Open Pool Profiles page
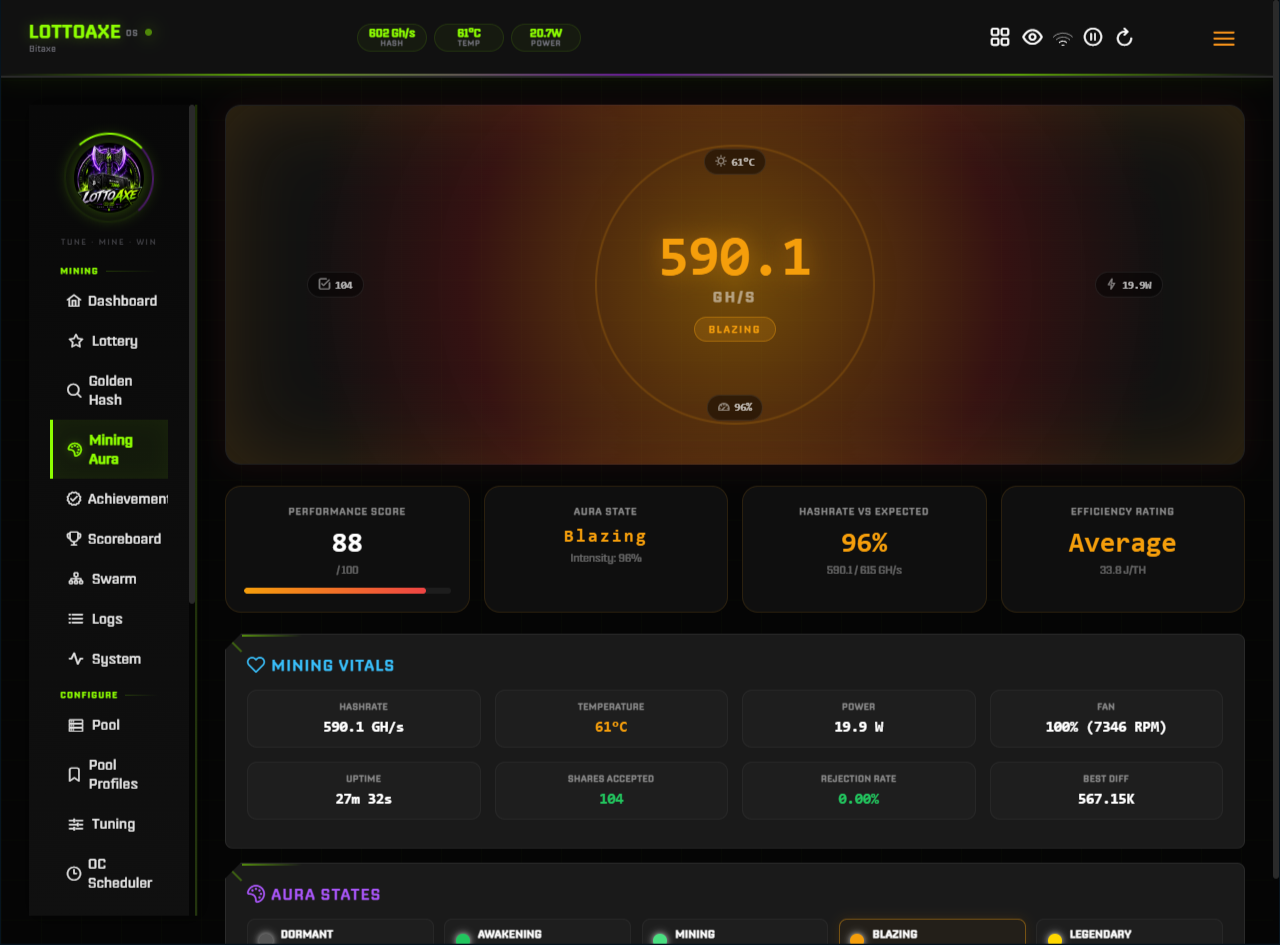 (x=109, y=774)
